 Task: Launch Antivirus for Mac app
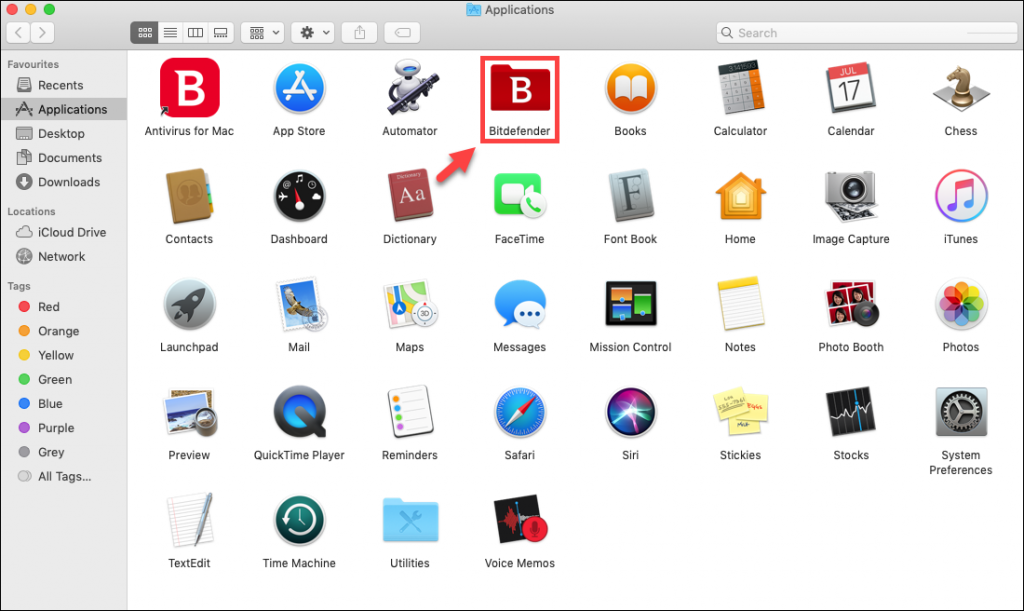(189, 90)
